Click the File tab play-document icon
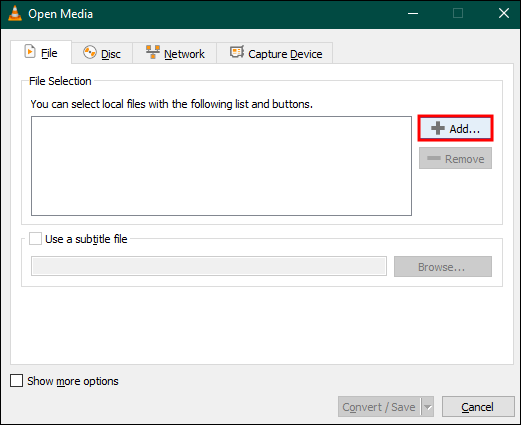Viewport: 521px width, 425px height. (30, 52)
